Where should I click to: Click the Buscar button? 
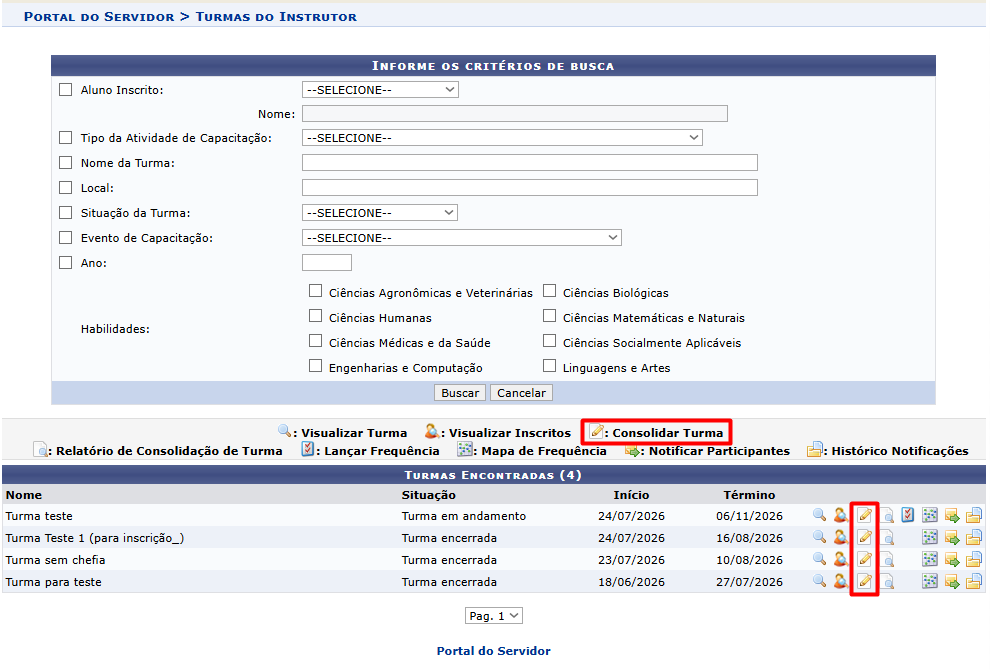pos(460,393)
